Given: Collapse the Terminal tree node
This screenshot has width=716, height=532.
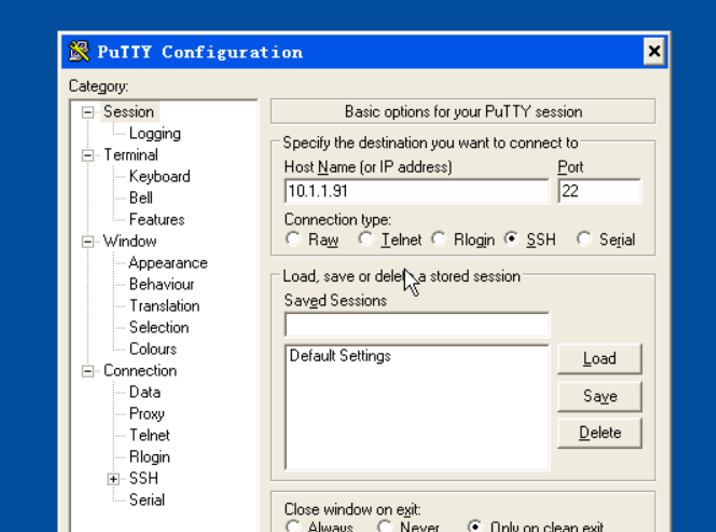Looking at the screenshot, I should [x=87, y=155].
